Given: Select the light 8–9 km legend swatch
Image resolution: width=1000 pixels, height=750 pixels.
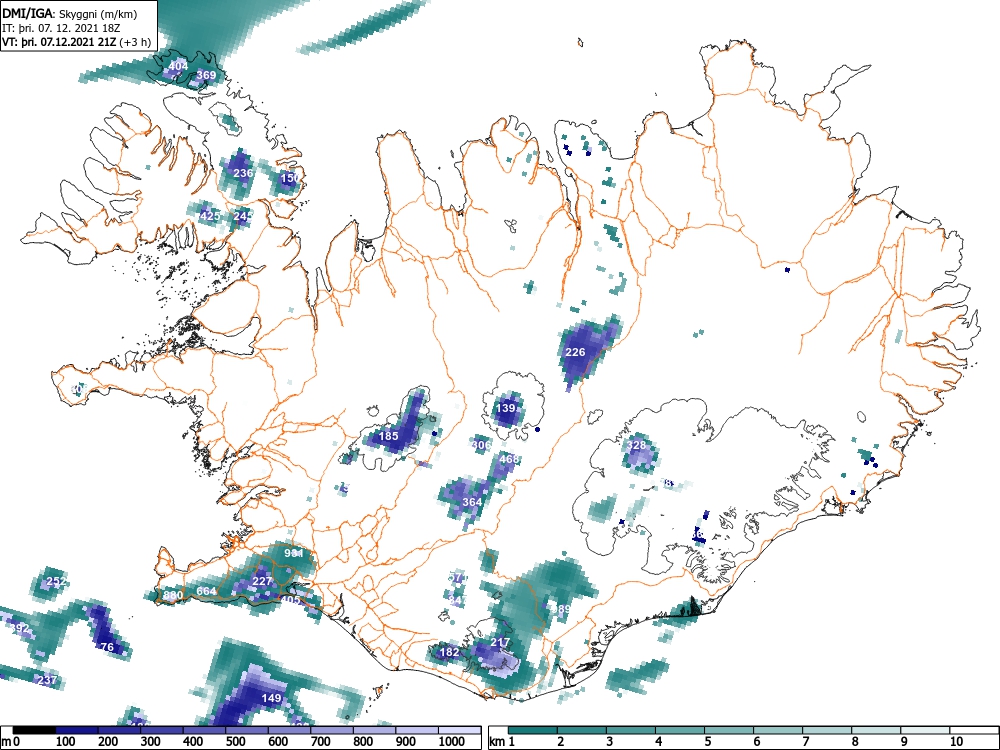Looking at the screenshot, I should point(876,730).
